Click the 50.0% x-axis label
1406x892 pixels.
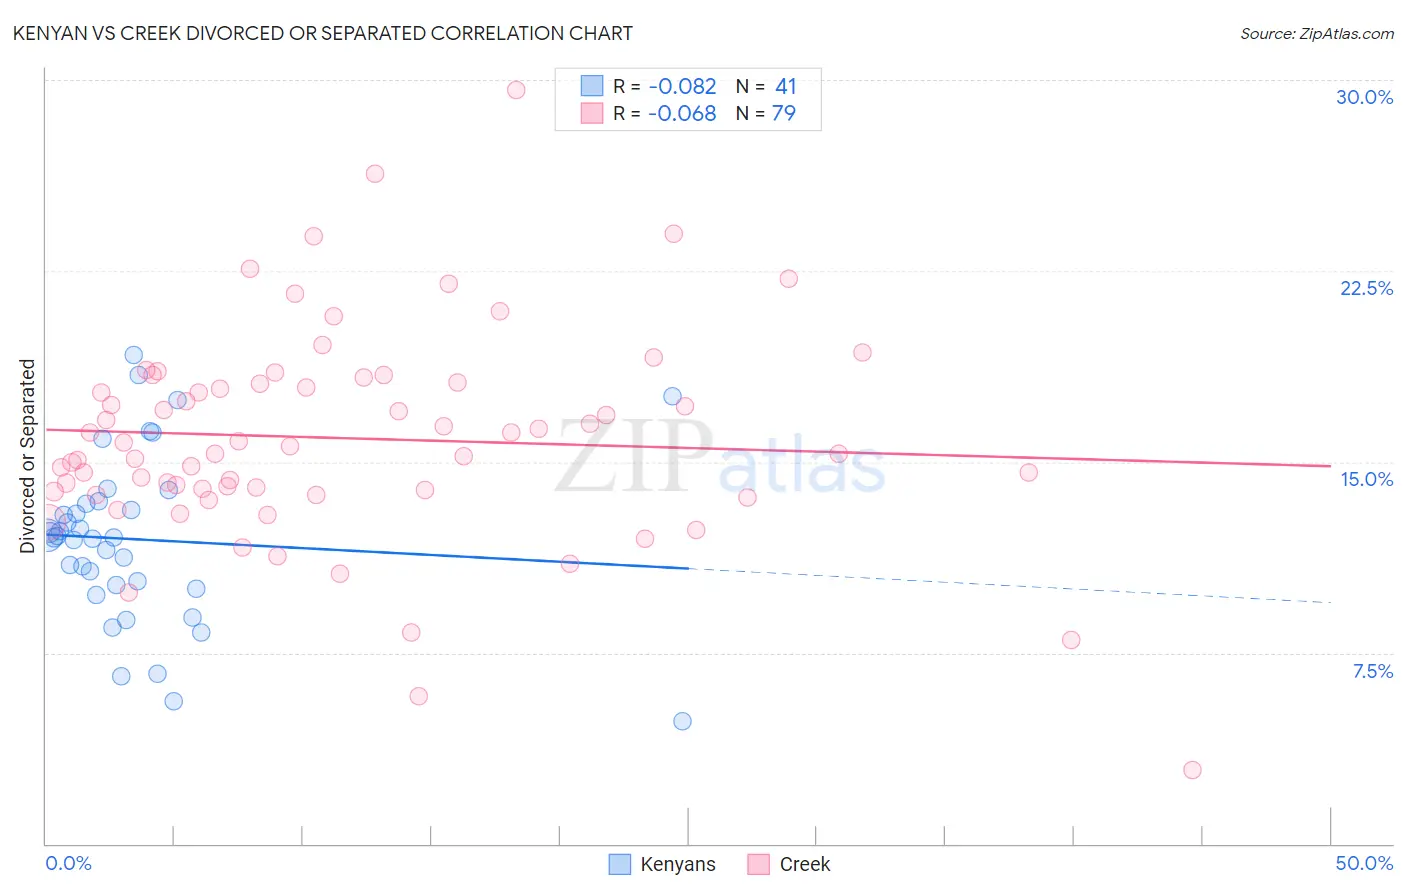coord(1364,863)
